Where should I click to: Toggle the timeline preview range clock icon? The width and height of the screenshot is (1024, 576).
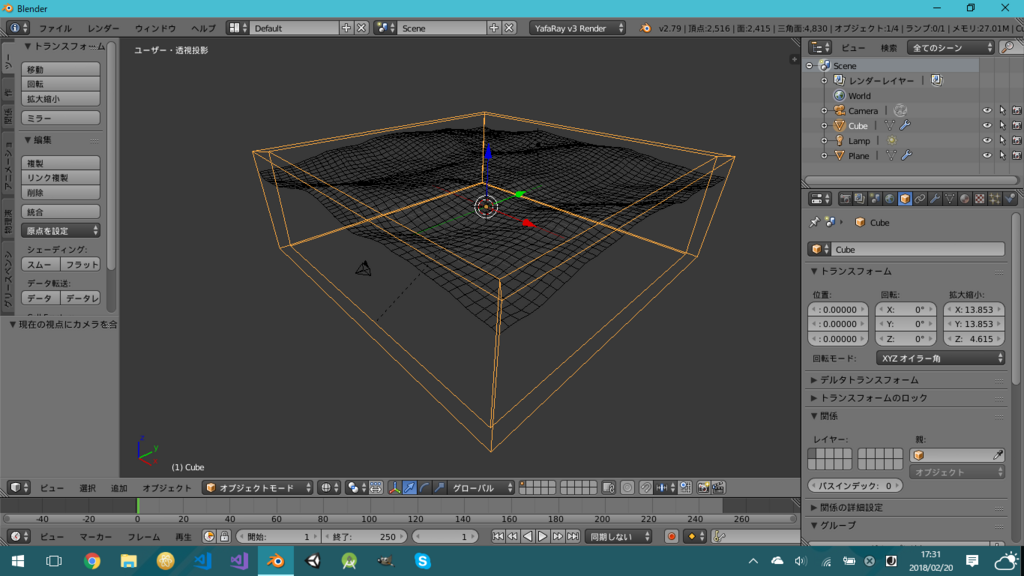pyautogui.click(x=209, y=537)
